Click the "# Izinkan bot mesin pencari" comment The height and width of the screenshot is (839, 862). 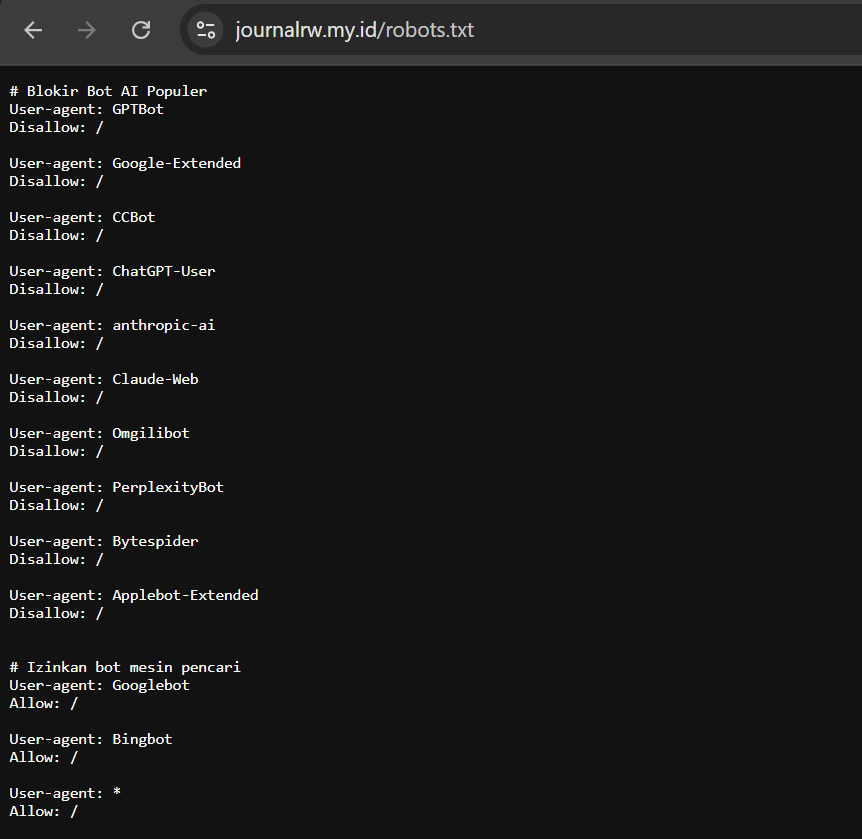point(125,667)
